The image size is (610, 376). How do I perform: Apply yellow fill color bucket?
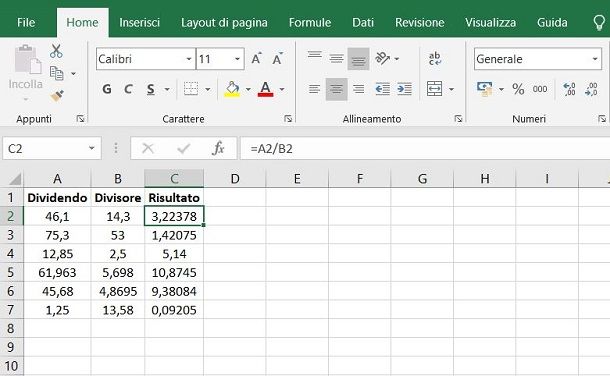coord(232,89)
